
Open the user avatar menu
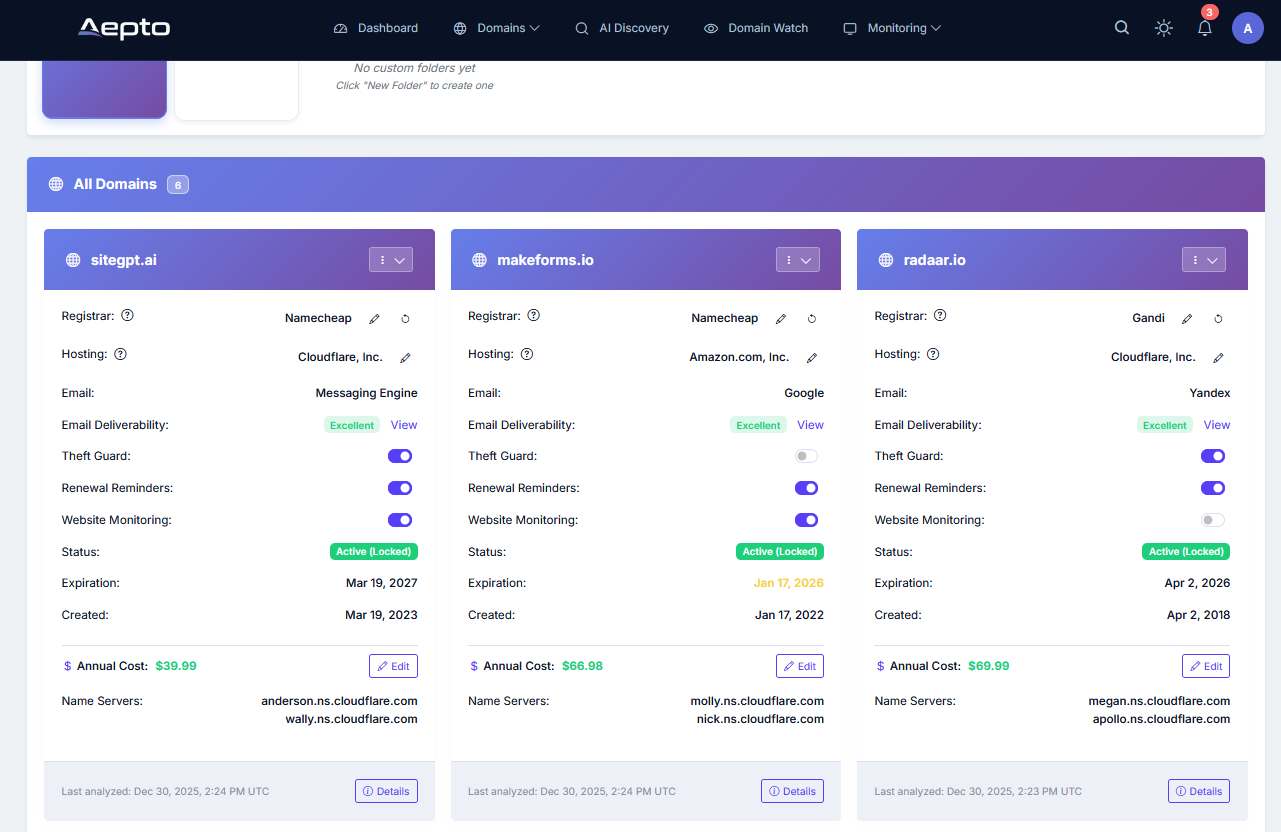point(1247,28)
